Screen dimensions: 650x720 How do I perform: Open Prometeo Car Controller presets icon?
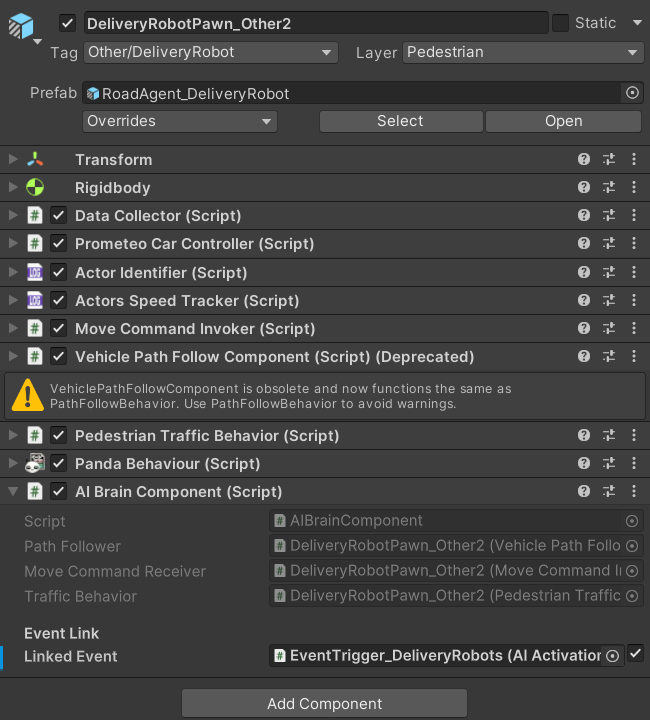(609, 243)
